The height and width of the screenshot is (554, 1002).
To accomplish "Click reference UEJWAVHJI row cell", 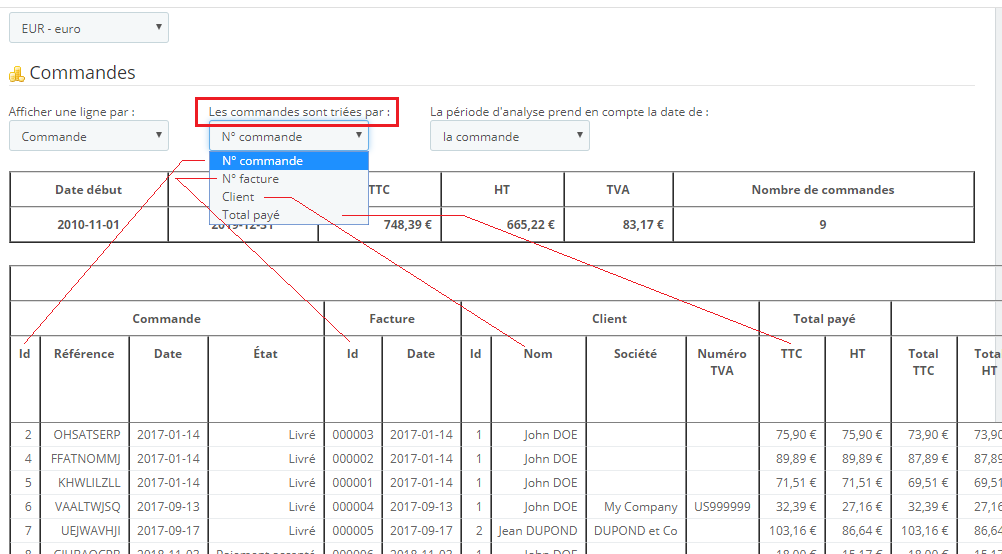I will (84, 530).
